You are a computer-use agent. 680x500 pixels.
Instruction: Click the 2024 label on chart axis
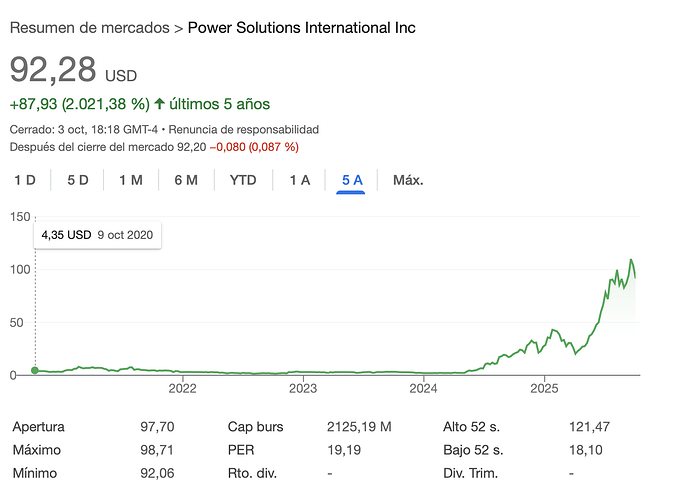(423, 388)
